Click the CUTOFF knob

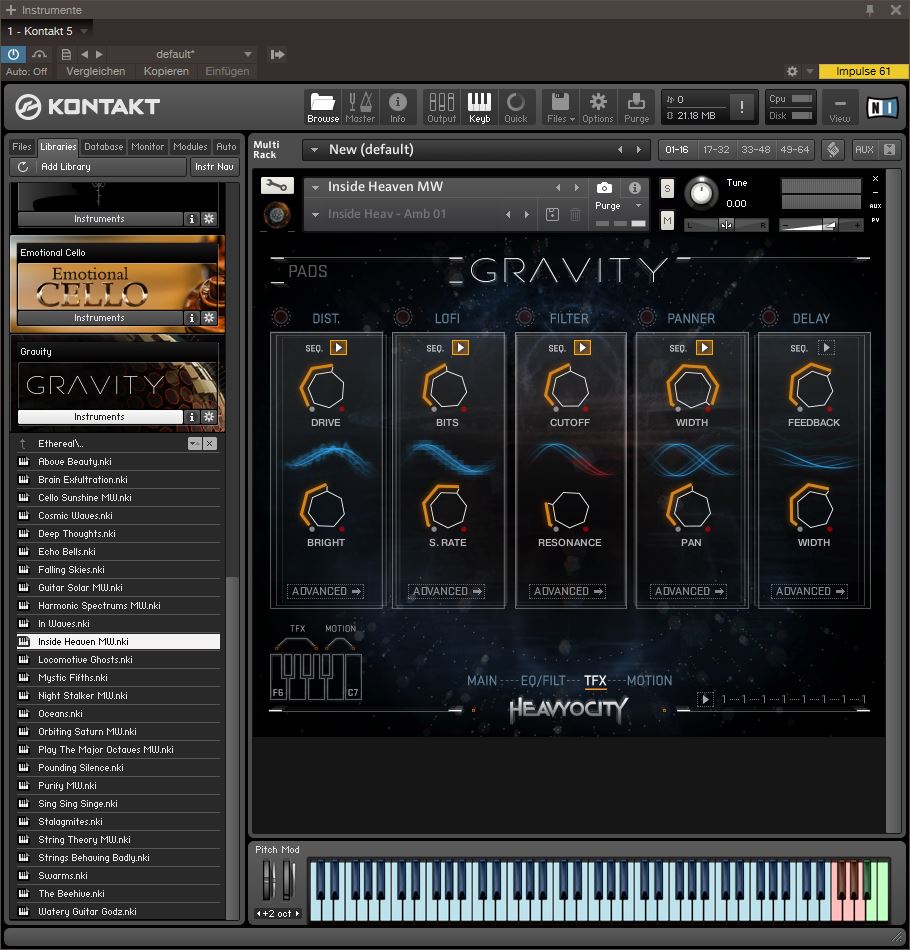click(x=568, y=388)
